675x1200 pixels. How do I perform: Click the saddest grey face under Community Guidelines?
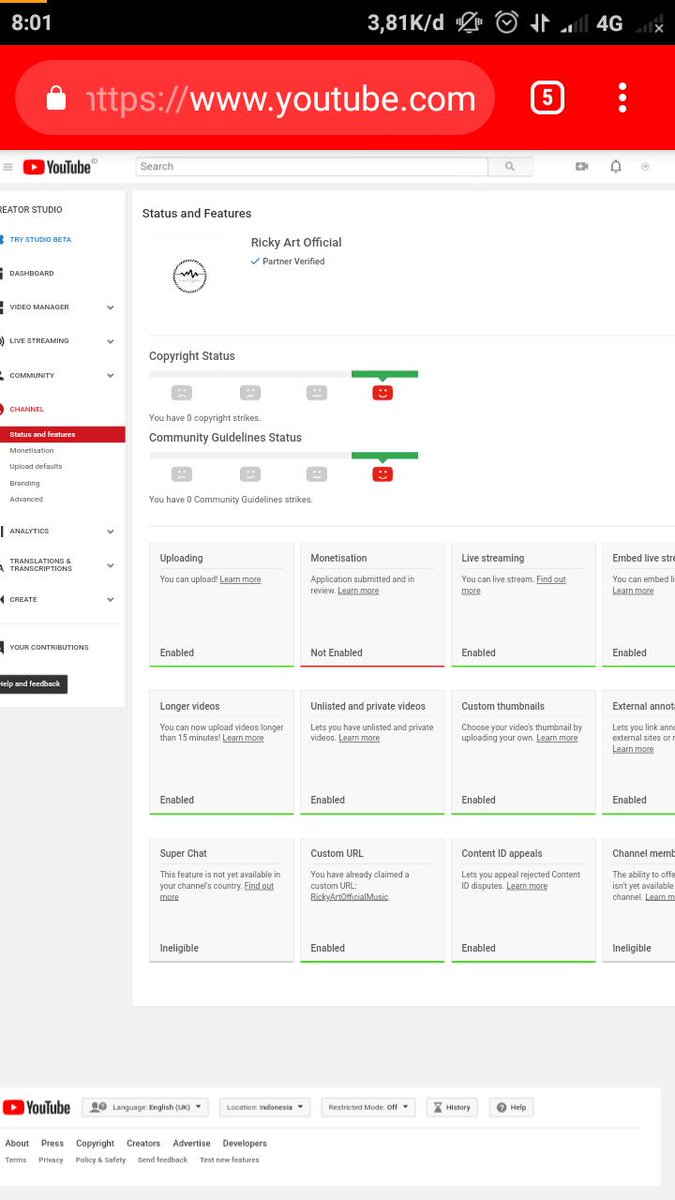[x=182, y=474]
